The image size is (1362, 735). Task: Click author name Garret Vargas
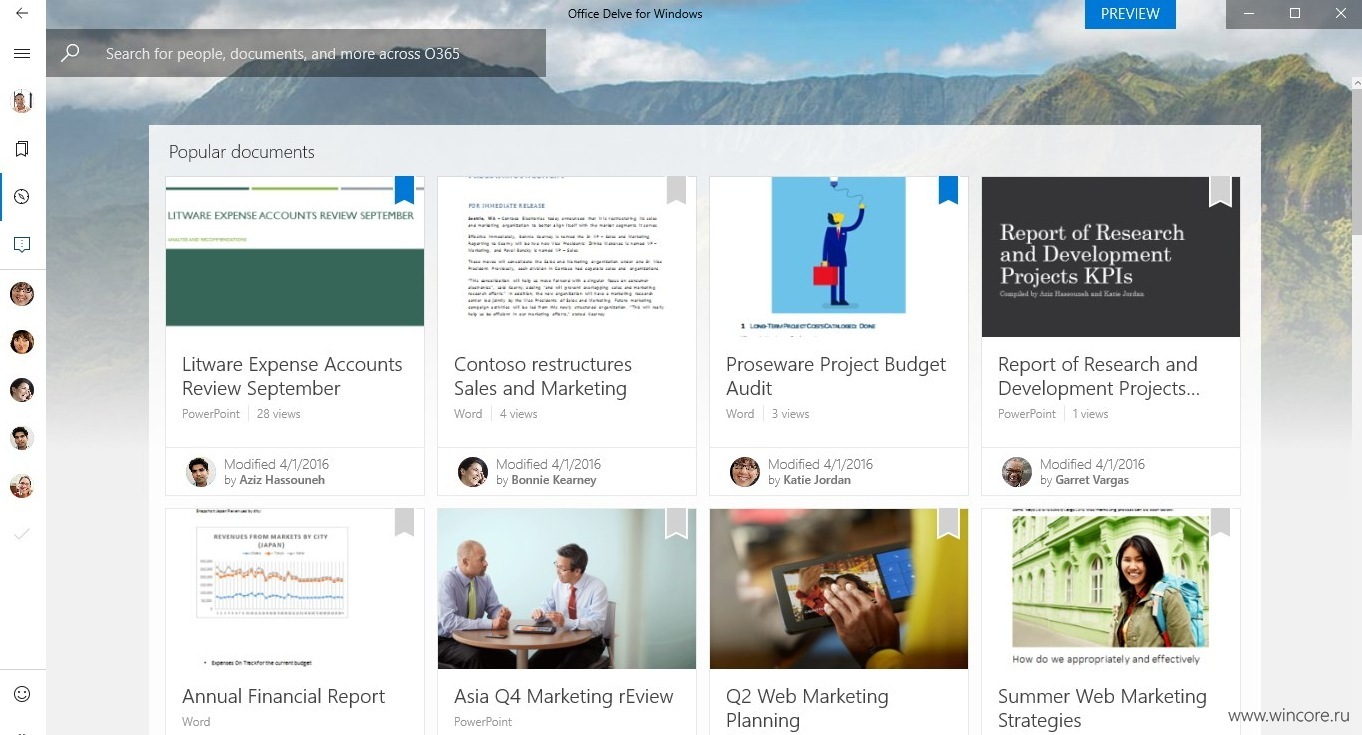pyautogui.click(x=1092, y=480)
